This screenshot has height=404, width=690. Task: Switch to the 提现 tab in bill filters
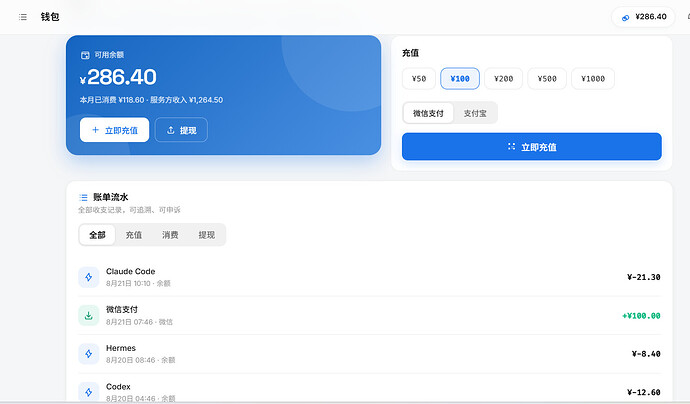[x=206, y=235]
